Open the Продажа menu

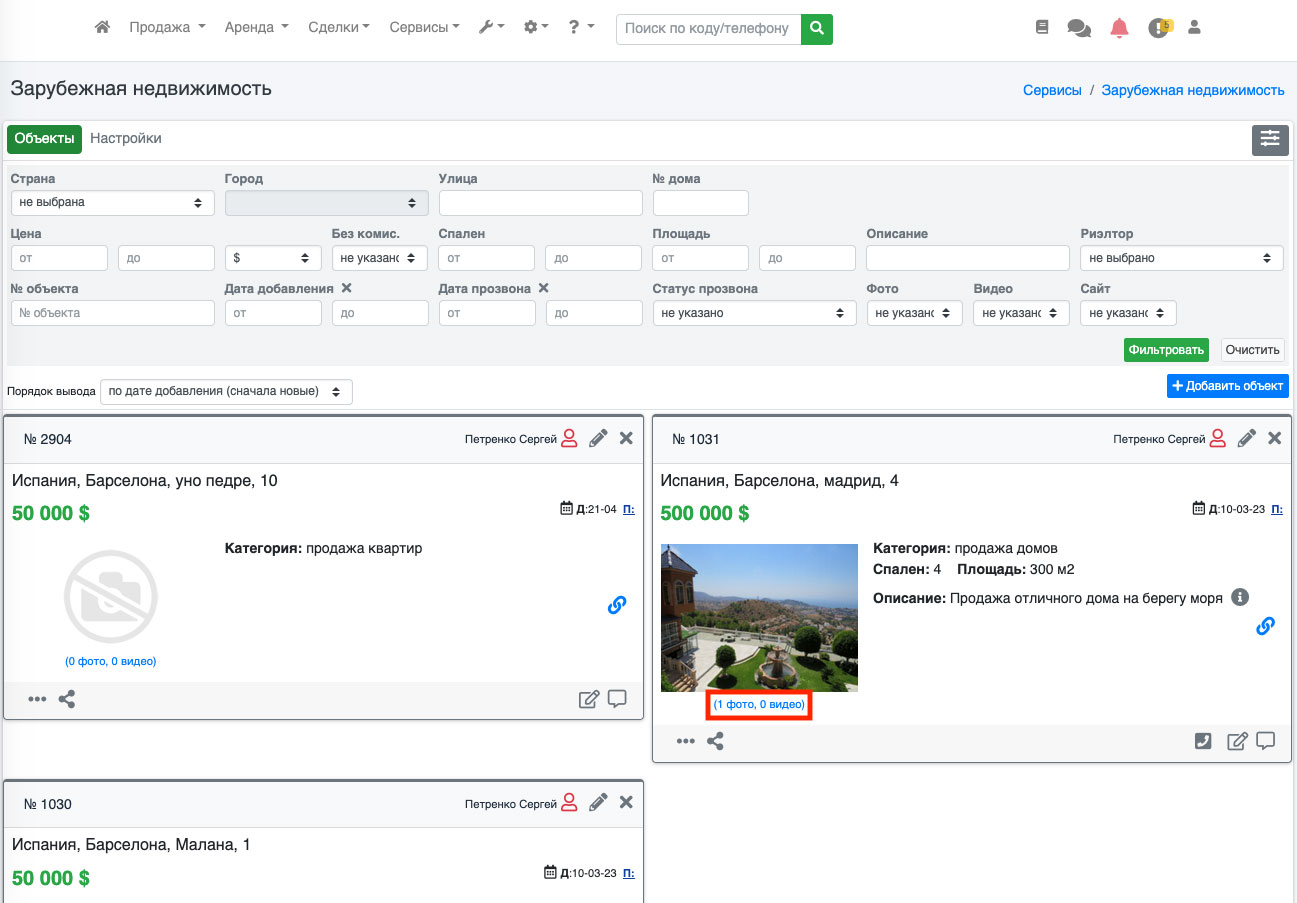(167, 28)
